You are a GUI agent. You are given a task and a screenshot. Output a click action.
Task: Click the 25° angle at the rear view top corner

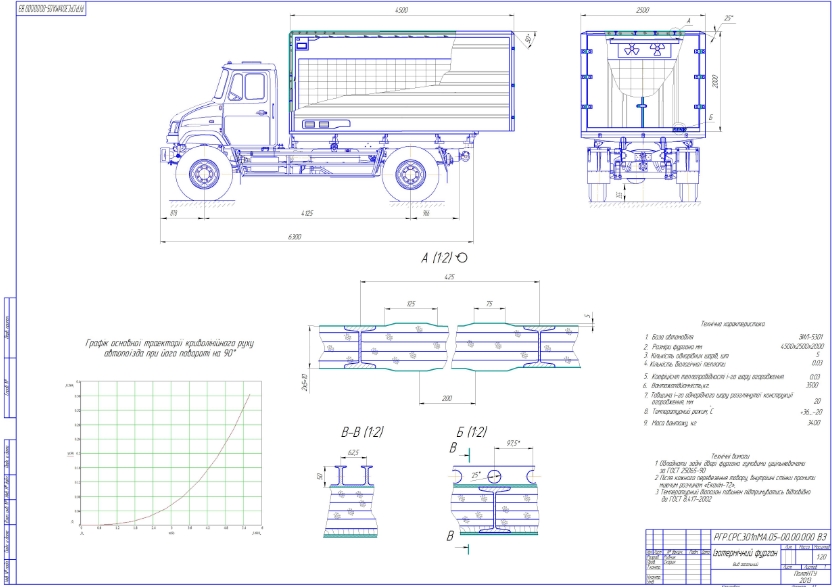[x=729, y=18]
